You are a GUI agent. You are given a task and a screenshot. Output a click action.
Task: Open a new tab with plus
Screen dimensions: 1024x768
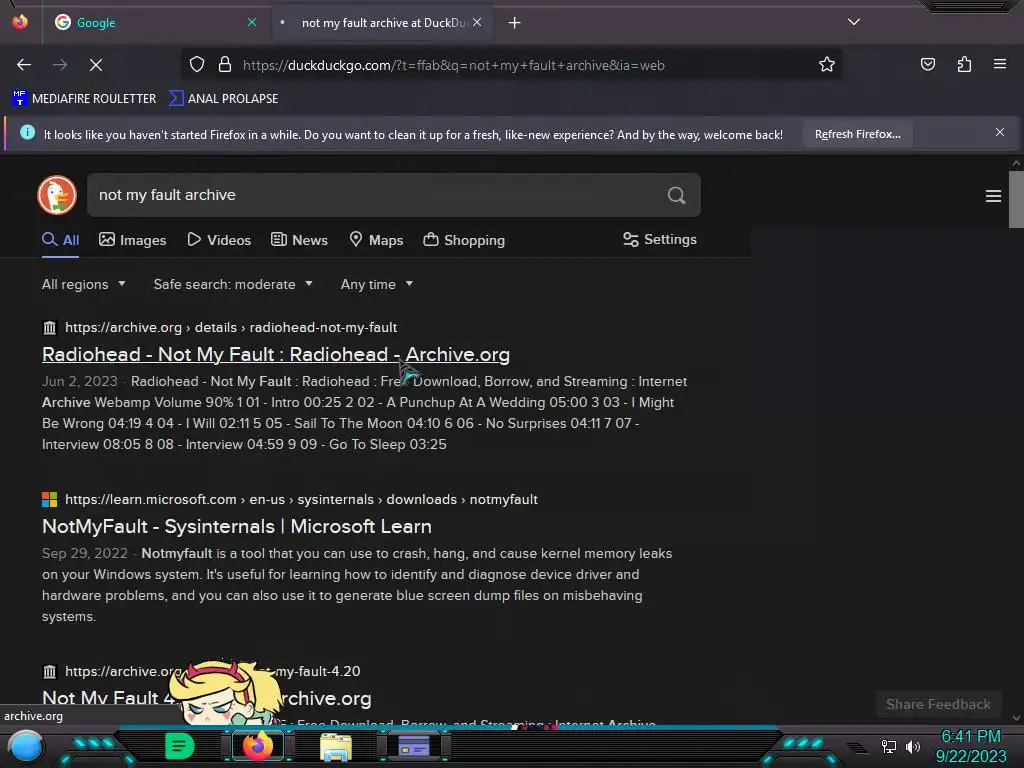point(515,23)
